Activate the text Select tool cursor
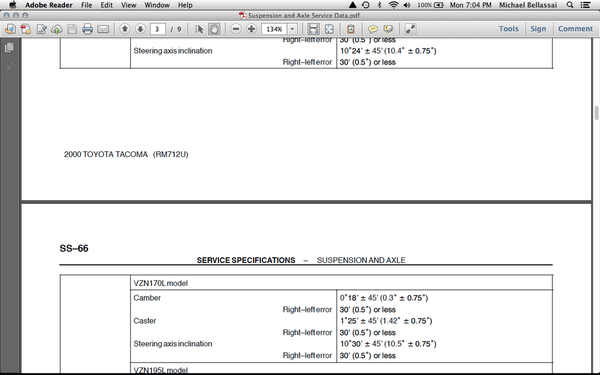The height and width of the screenshot is (375, 600). (x=199, y=29)
